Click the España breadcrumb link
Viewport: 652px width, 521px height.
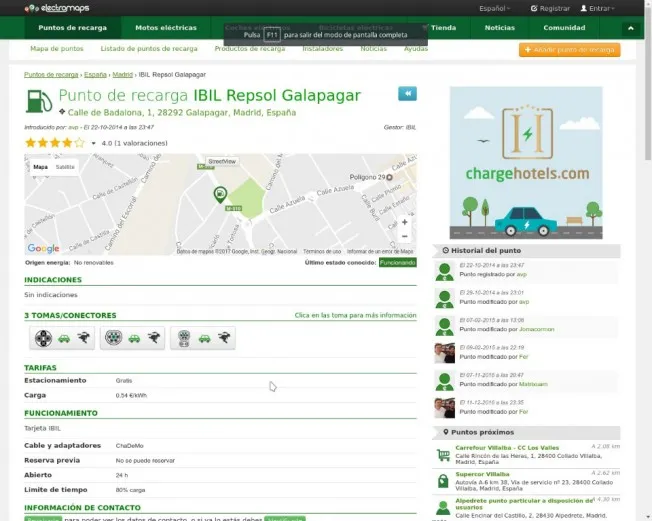click(x=95, y=74)
